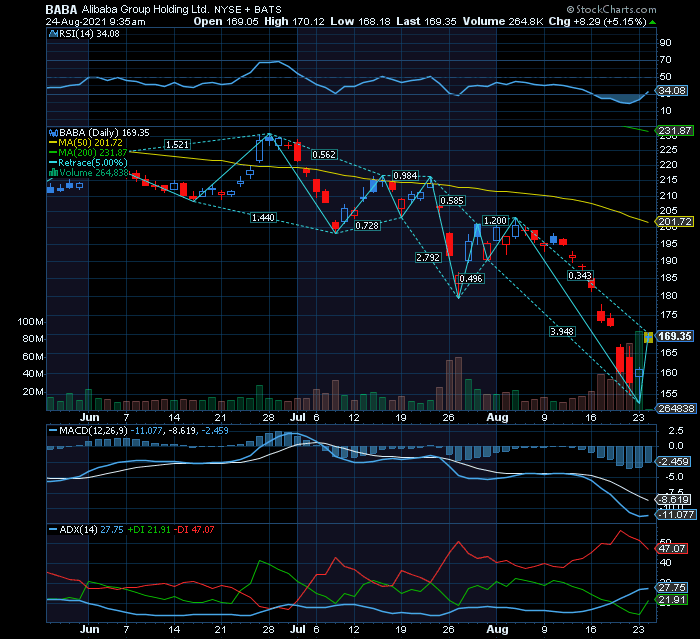Click the 1.521 retrace ratio label
This screenshot has height=639, width=700.
point(177,145)
